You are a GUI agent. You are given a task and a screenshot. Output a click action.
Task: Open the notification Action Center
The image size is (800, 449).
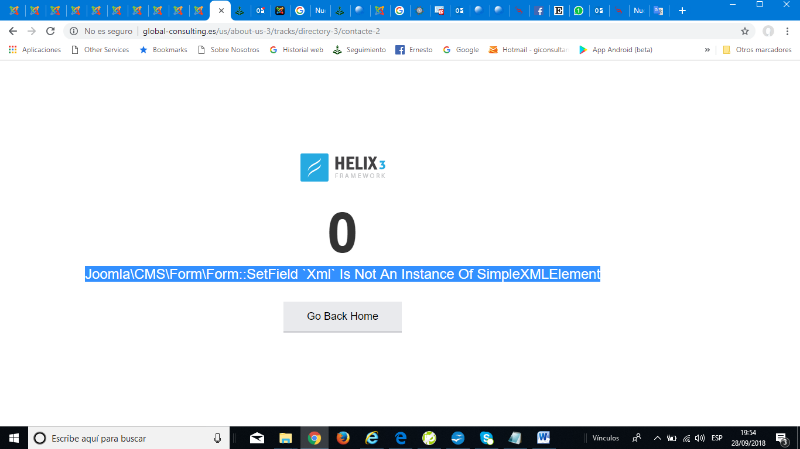coord(782,438)
